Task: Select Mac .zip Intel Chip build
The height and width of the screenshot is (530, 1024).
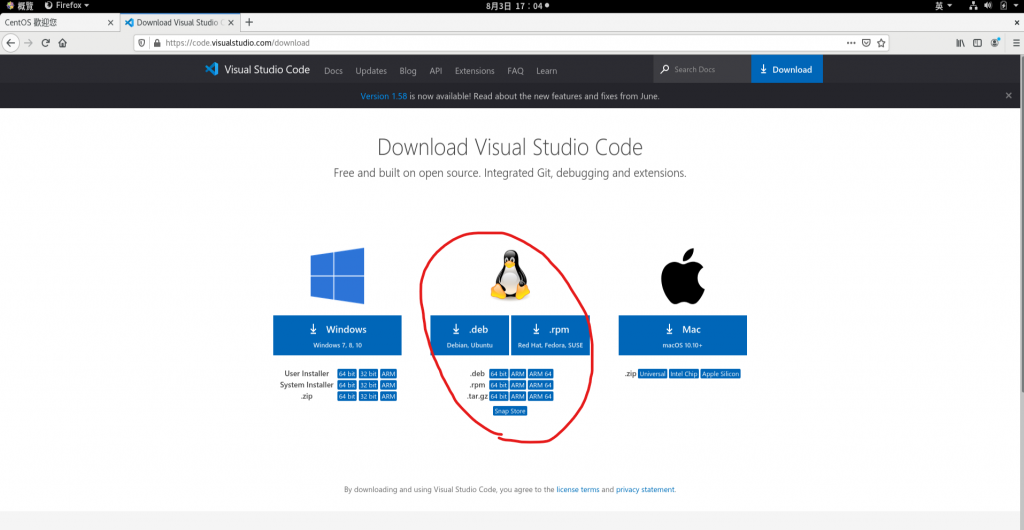Action: pos(684,374)
